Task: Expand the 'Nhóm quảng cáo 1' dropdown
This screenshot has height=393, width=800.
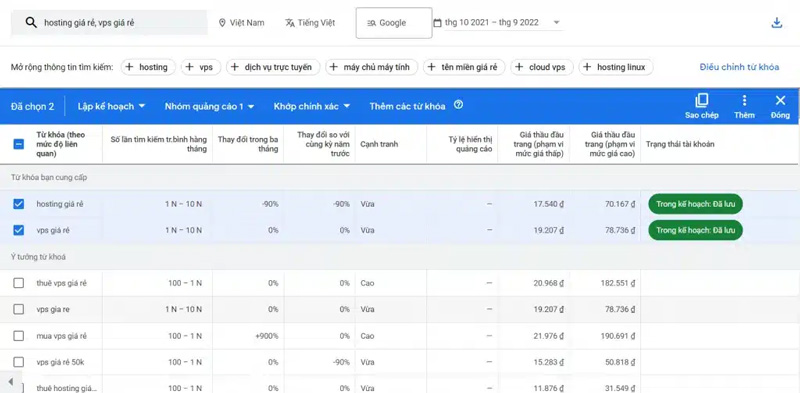Action: coord(209,106)
